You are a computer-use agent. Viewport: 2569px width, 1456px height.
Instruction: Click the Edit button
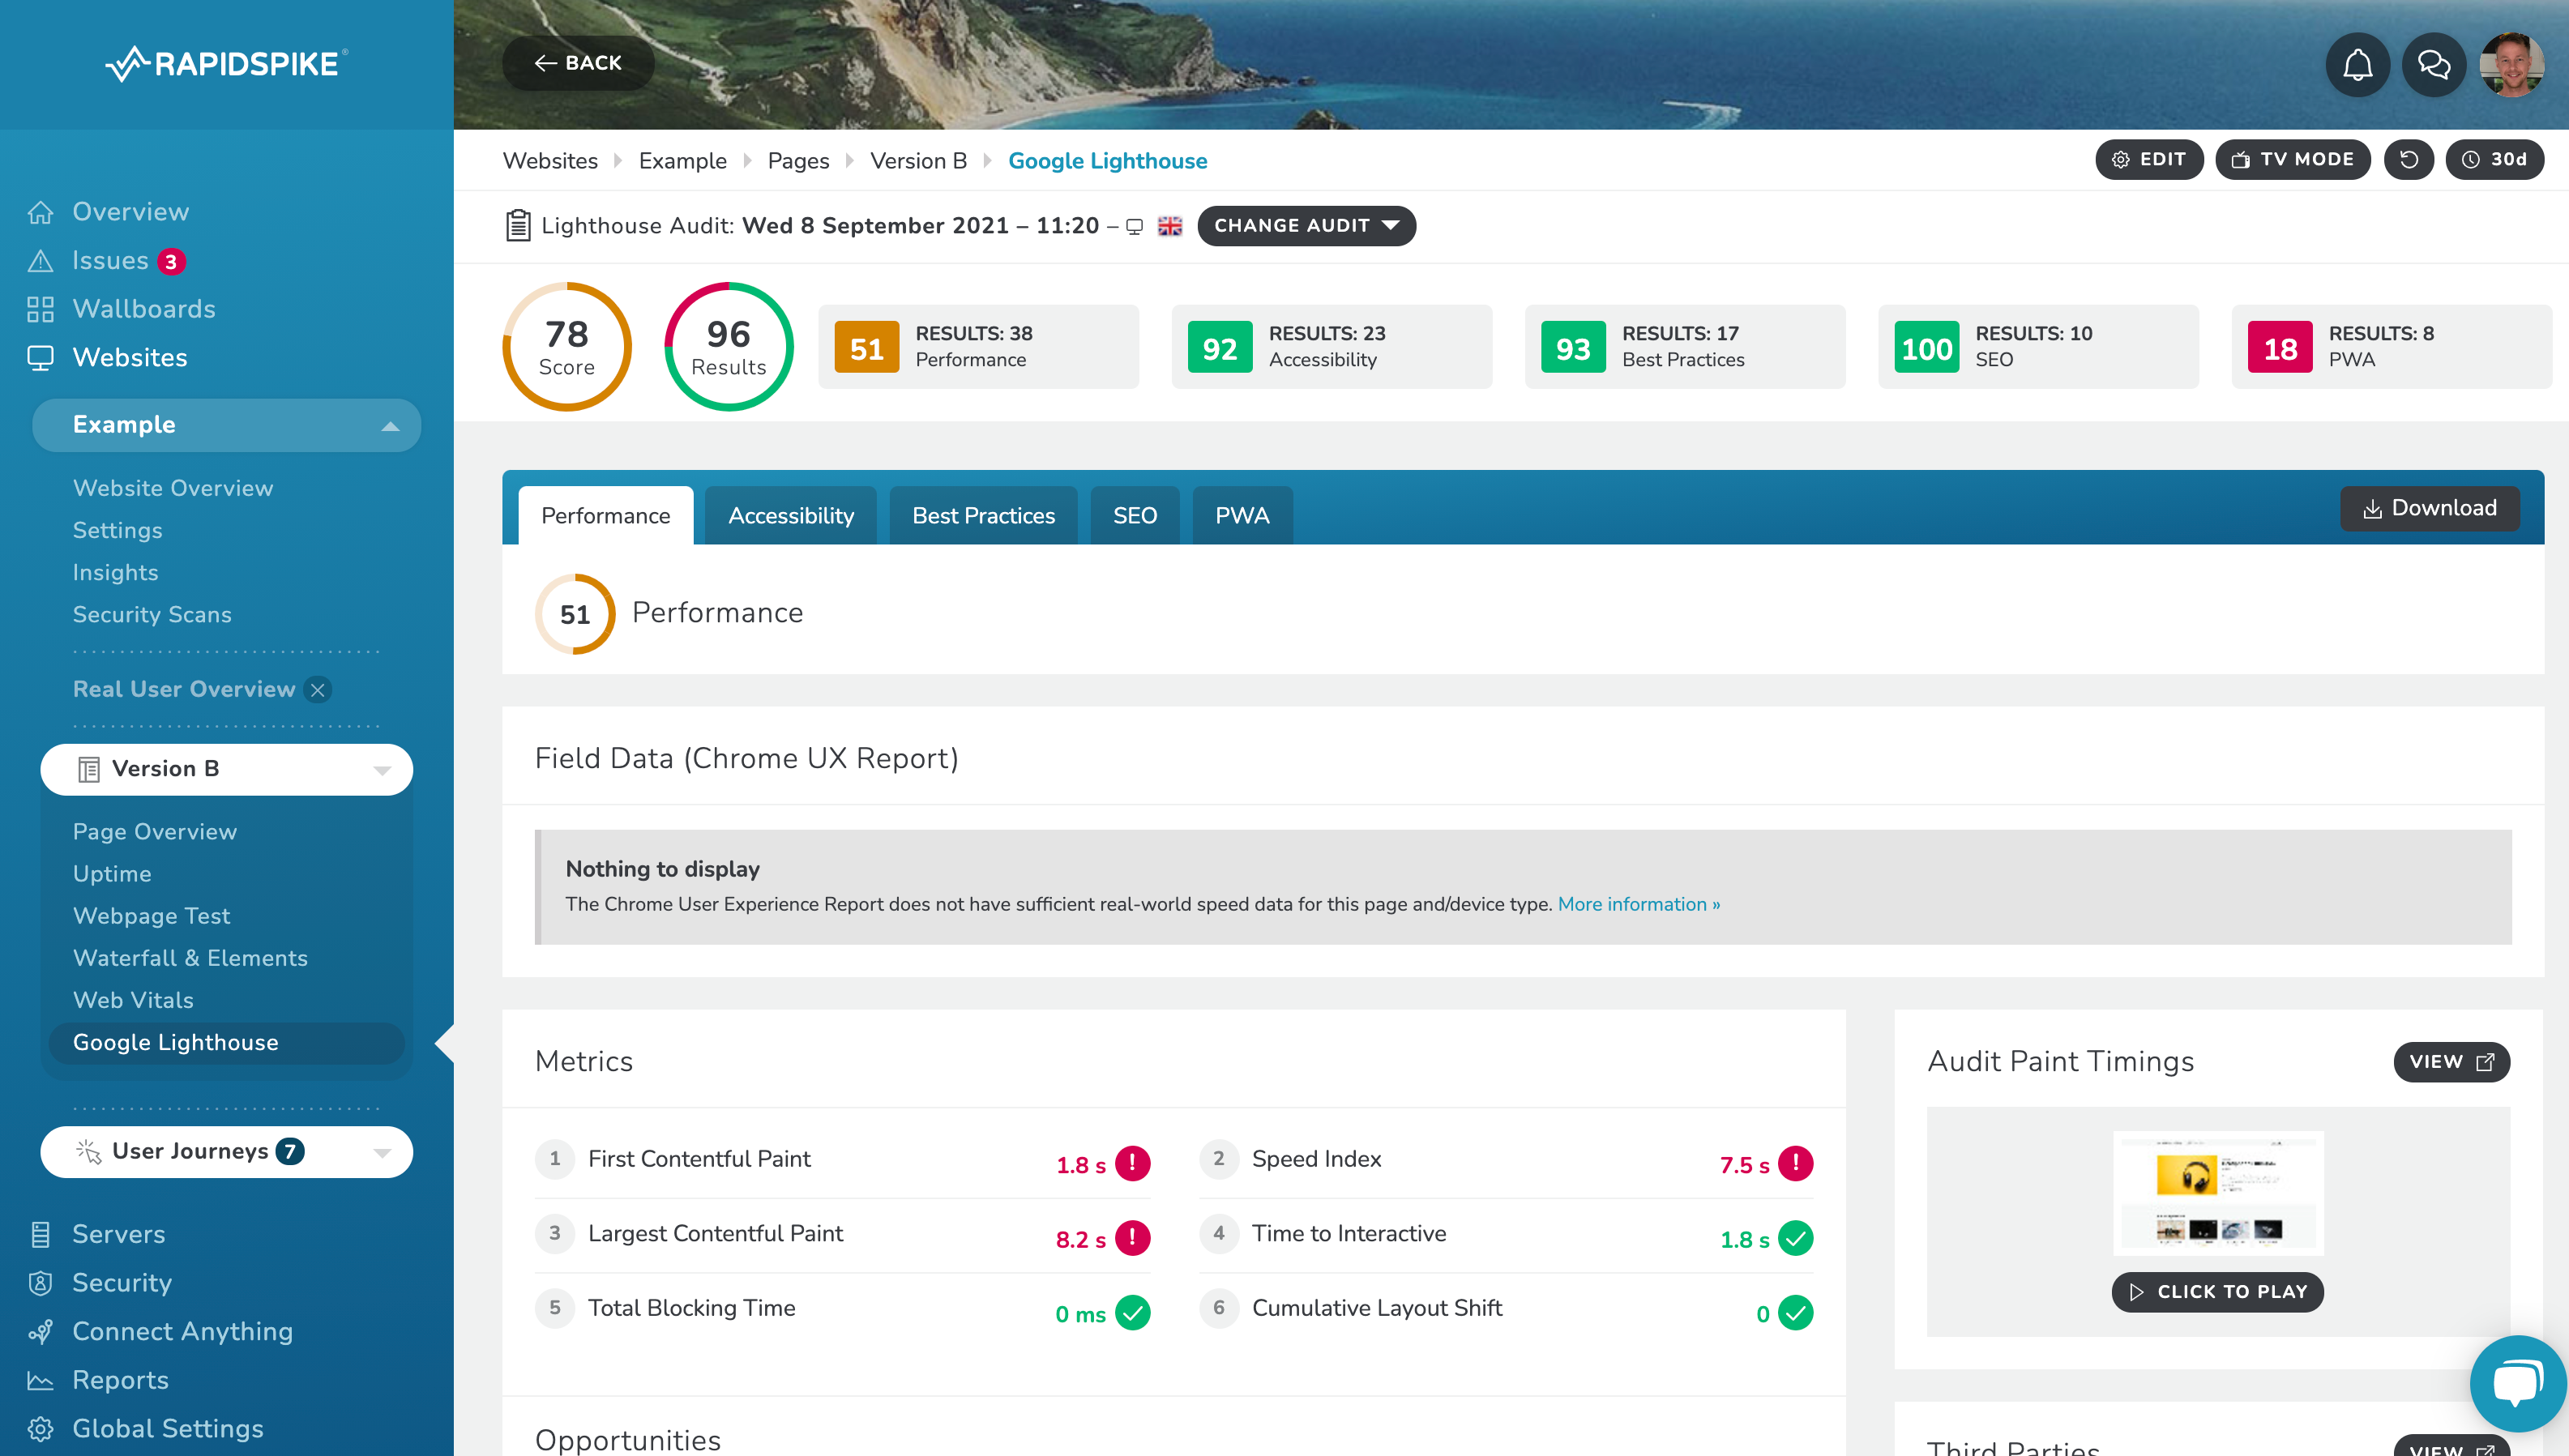click(2149, 160)
